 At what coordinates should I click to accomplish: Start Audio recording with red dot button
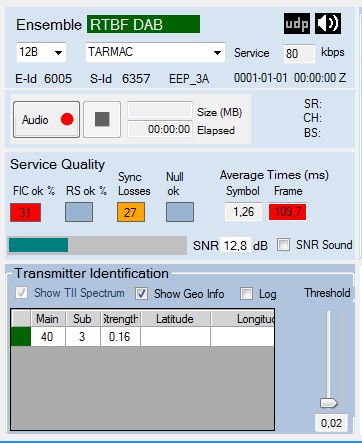[46, 119]
